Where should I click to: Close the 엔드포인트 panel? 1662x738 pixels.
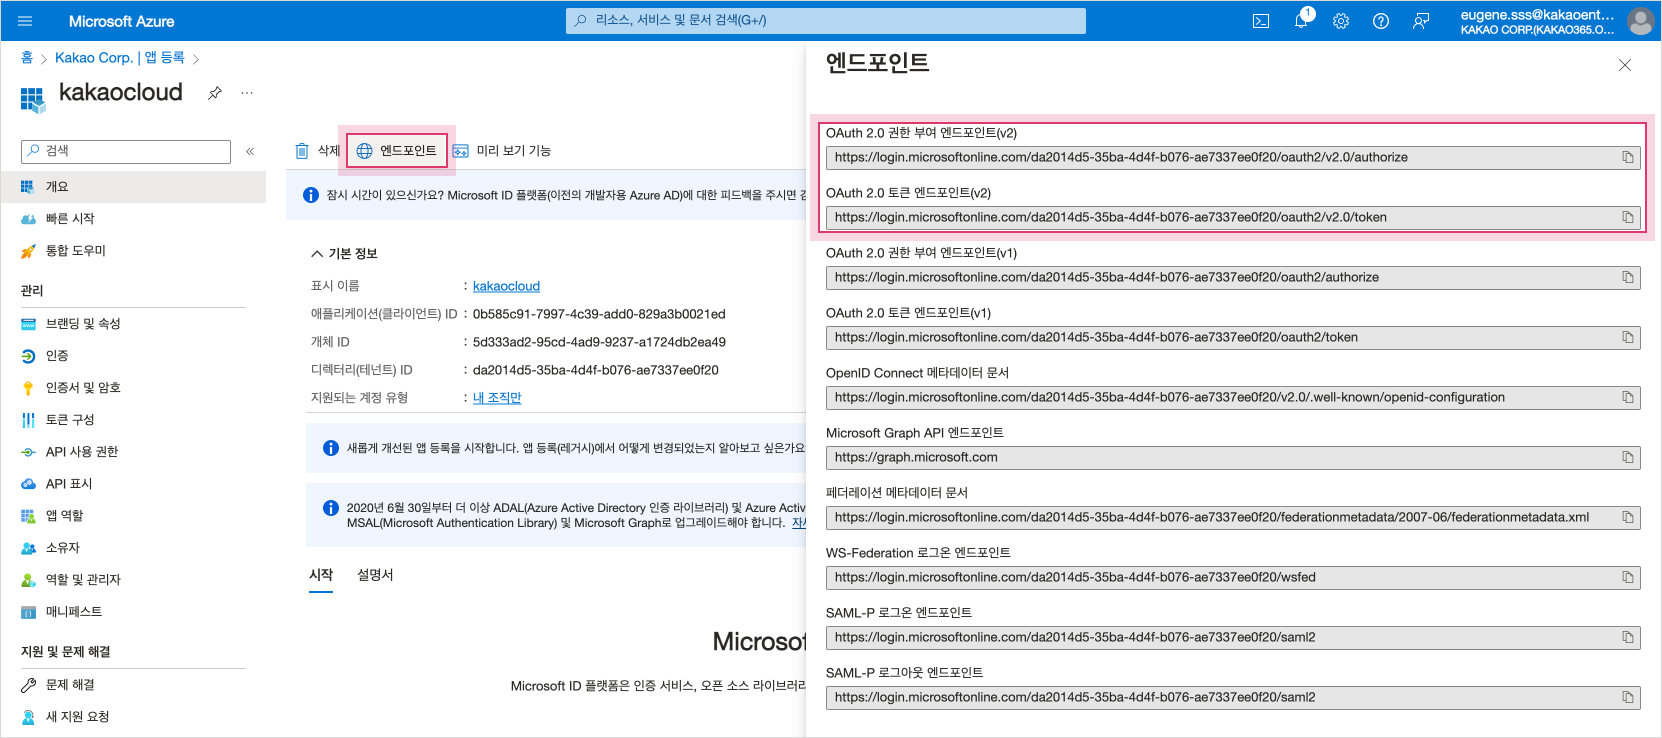tap(1625, 65)
